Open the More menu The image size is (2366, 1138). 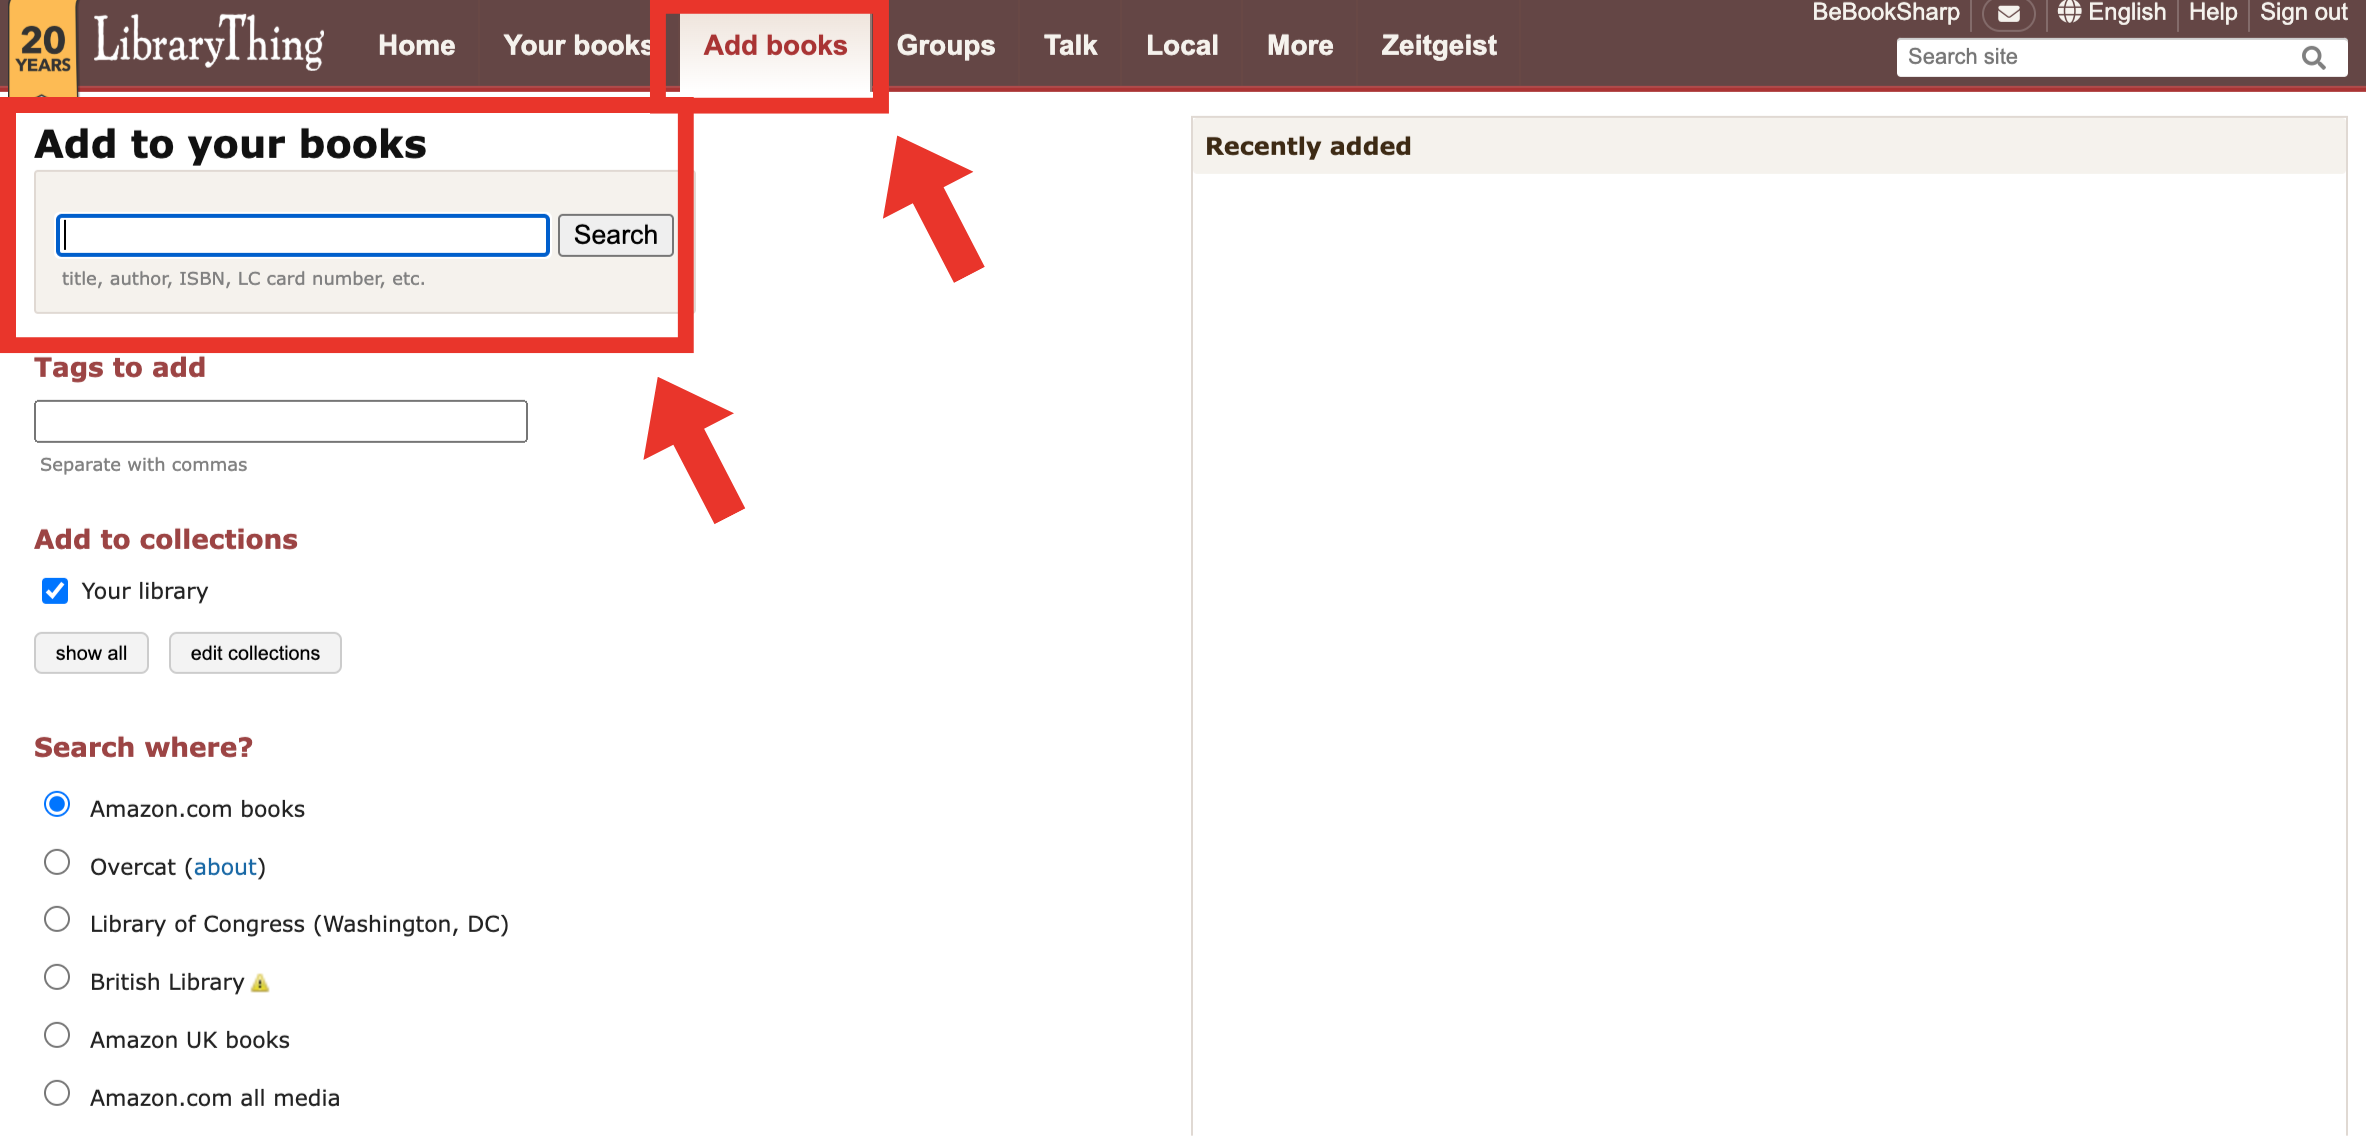[1299, 45]
